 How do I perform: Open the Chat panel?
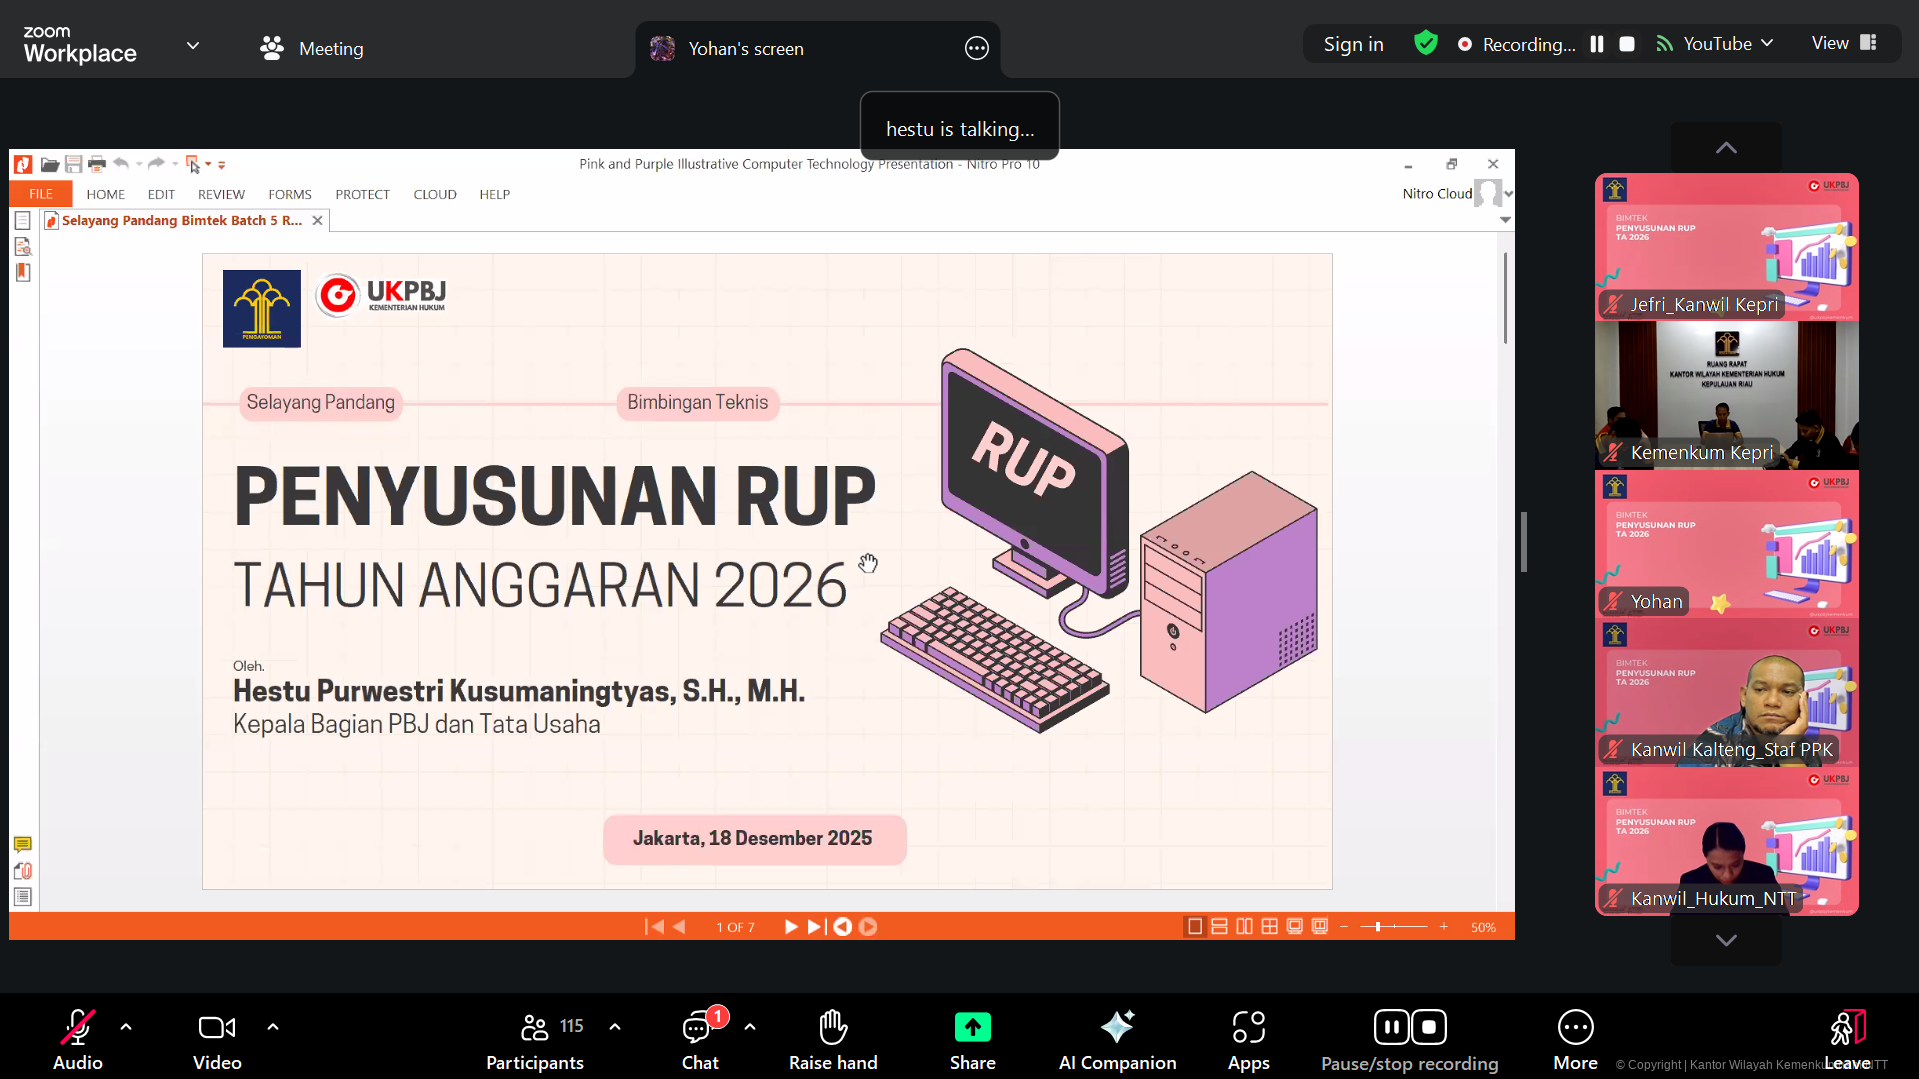(699, 1028)
